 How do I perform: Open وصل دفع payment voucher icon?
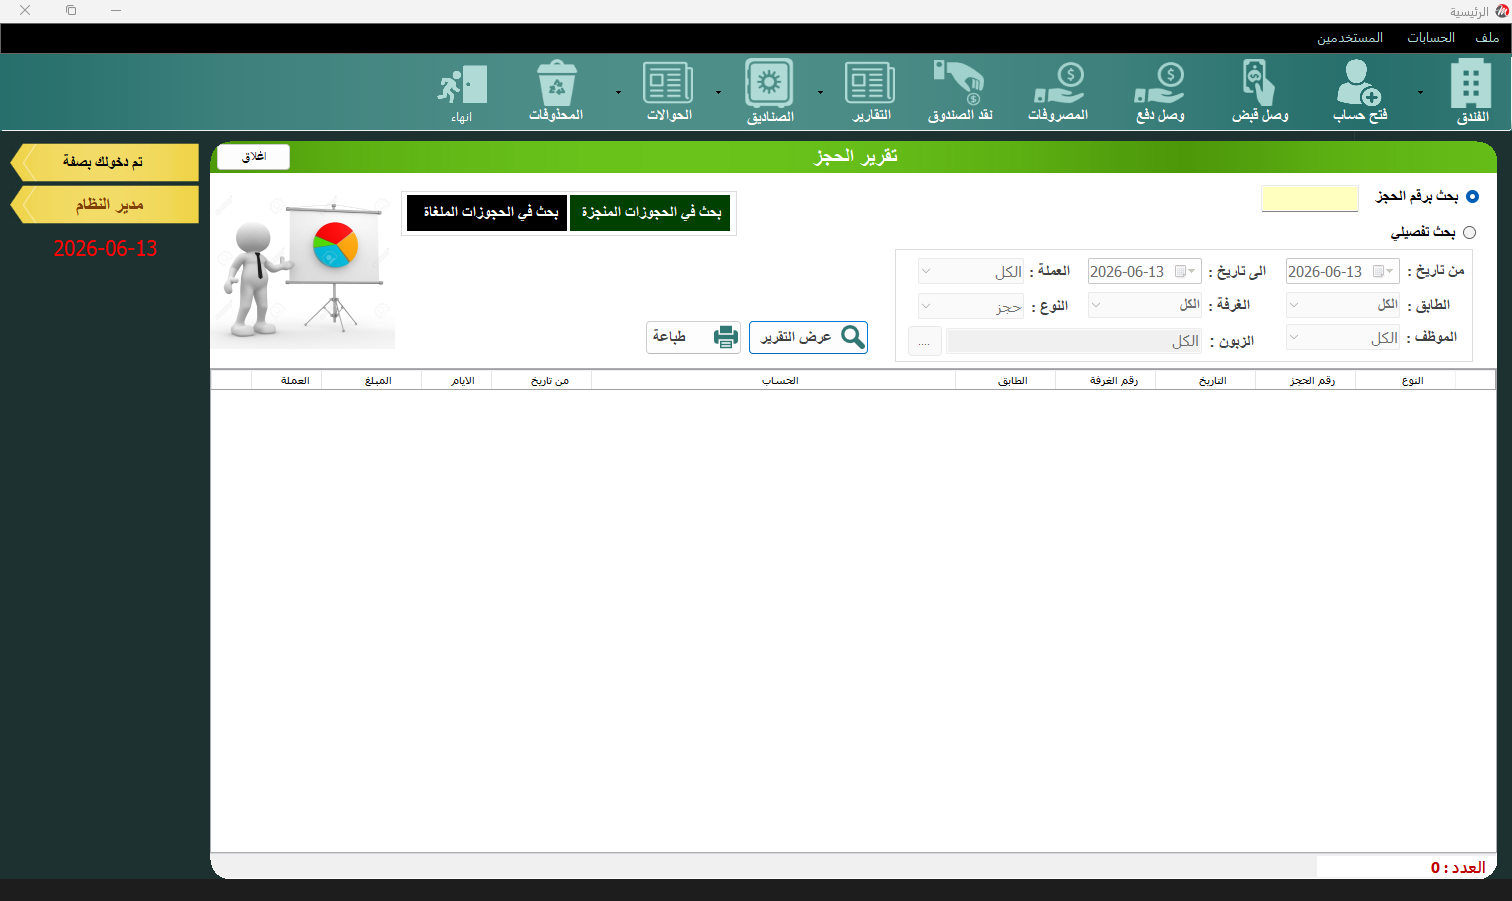click(1160, 91)
